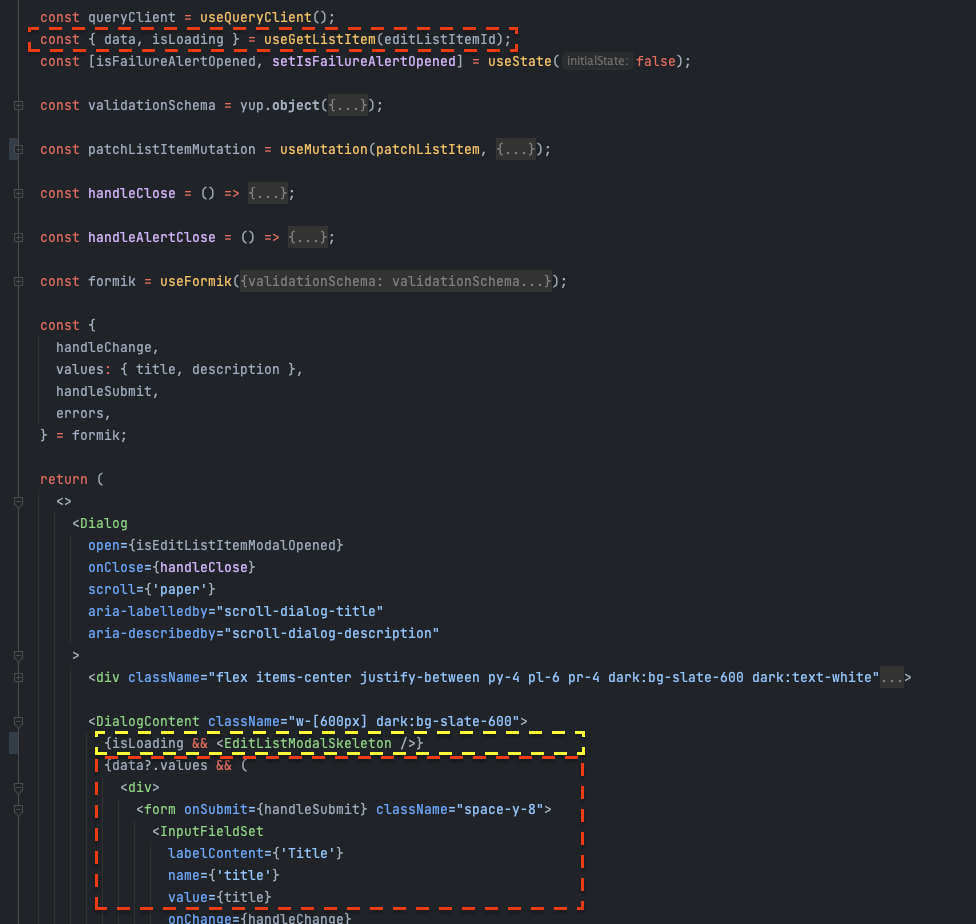Click the gutter fold icon for handleAlertClose

pyautogui.click(x=18, y=237)
